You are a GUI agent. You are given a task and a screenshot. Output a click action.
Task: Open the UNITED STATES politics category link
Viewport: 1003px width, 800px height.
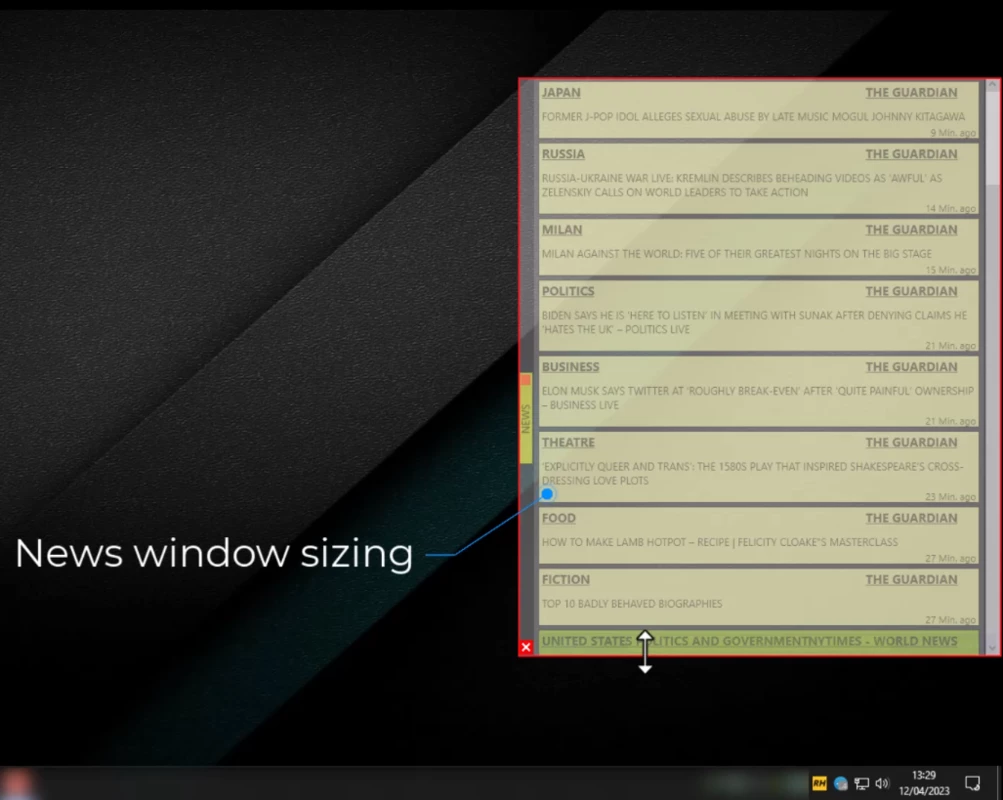pyautogui.click(x=673, y=641)
